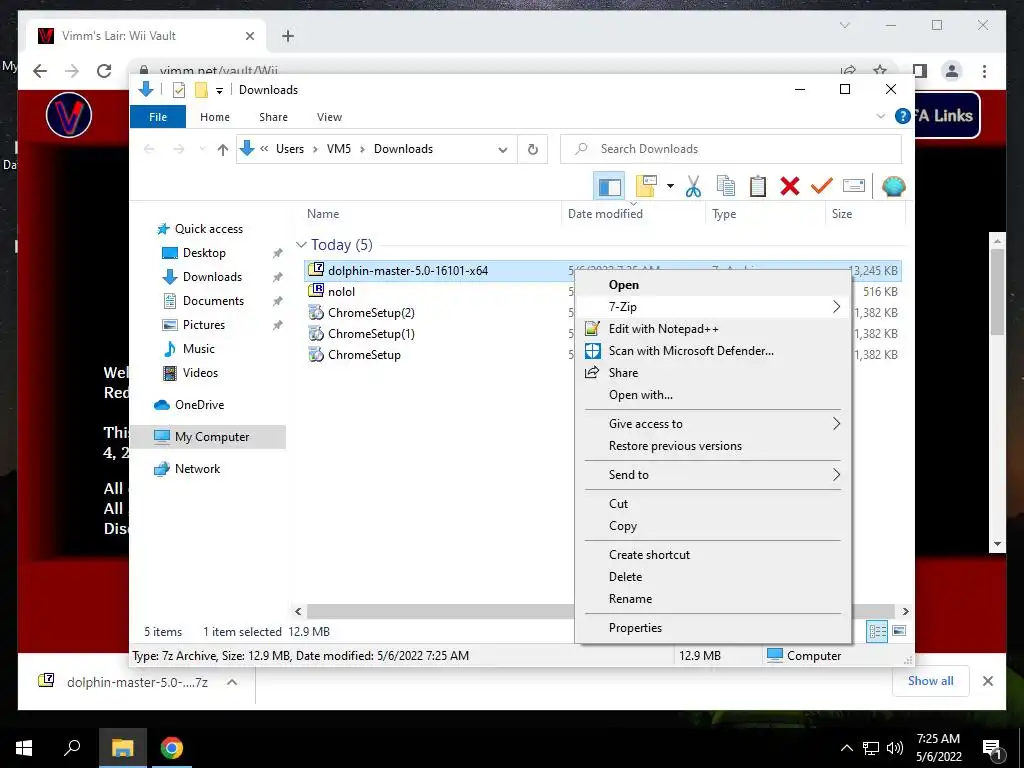Choose Open from the context menu
The width and height of the screenshot is (1024, 768).
[714, 285]
